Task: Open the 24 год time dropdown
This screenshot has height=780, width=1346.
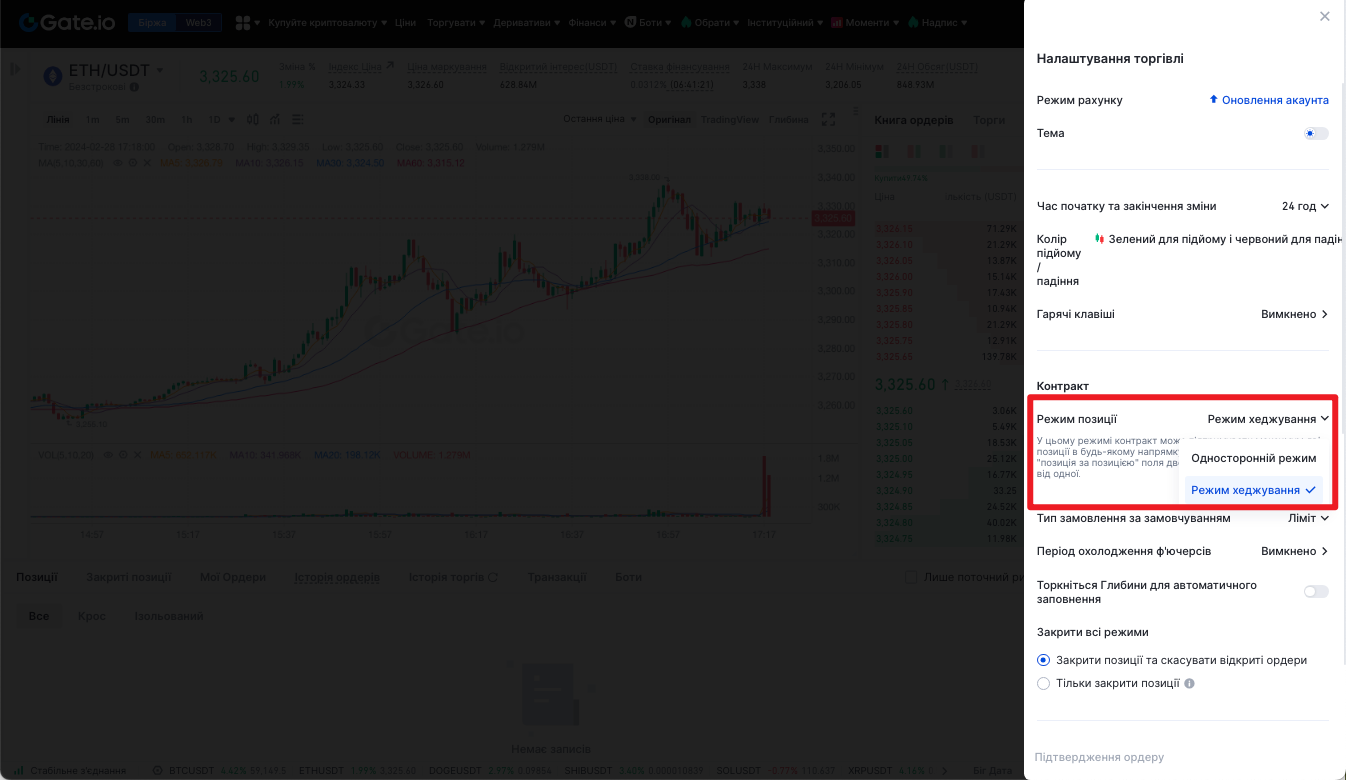Action: 1305,206
